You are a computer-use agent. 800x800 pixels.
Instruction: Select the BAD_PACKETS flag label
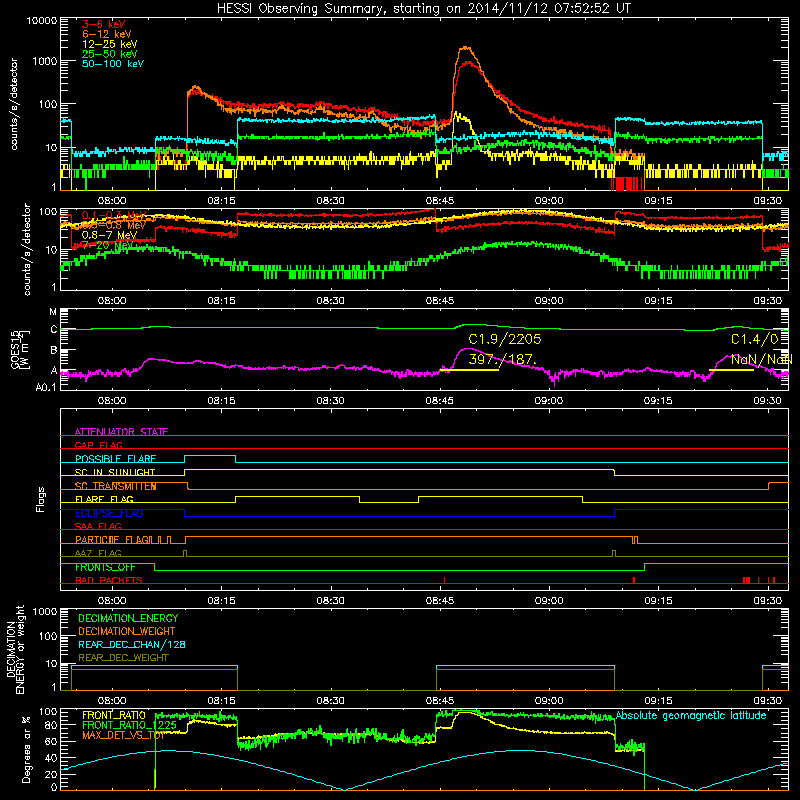109,580
